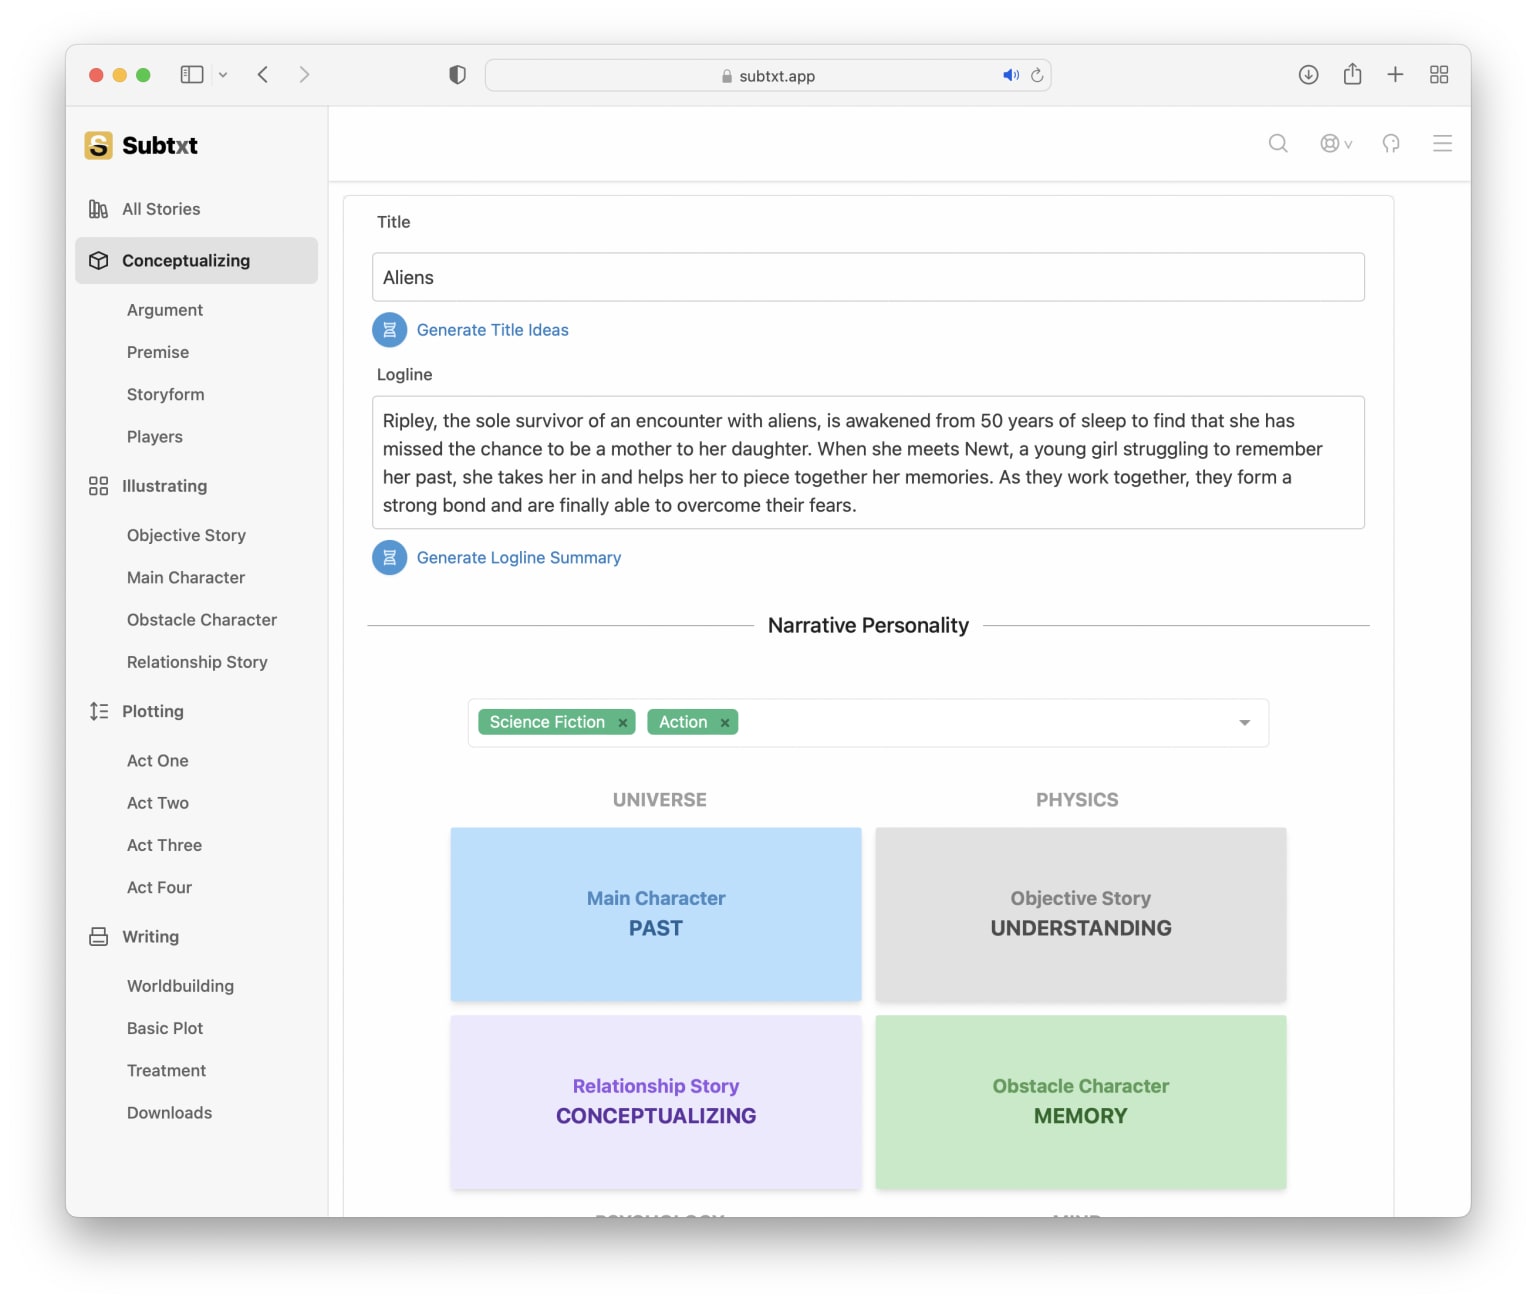Open Basic Plot page
This screenshot has width=1536, height=1304.
click(165, 1028)
